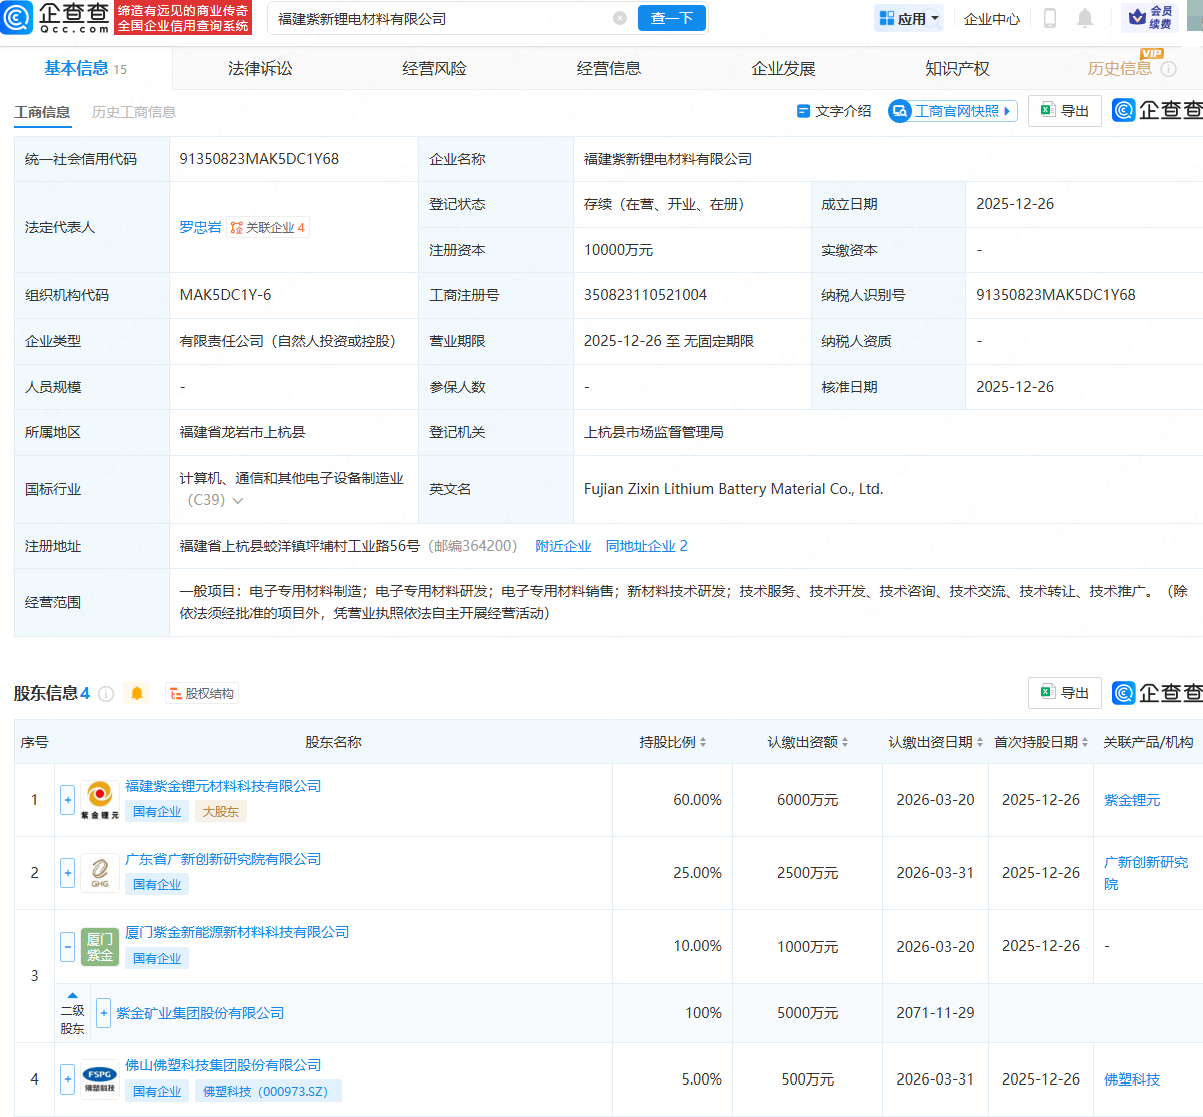Open the mobile app phone icon

1050,18
